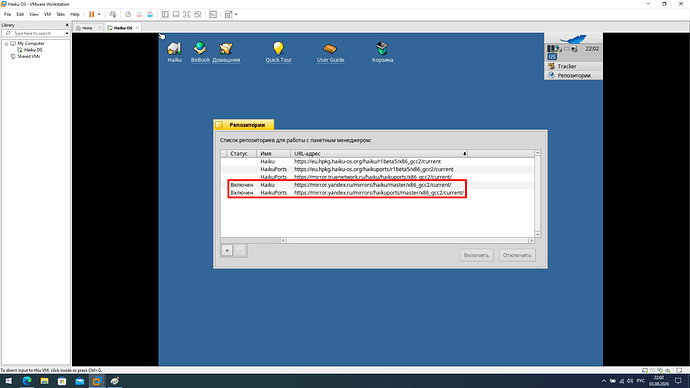Click the Unity mode toolbar icon
690x388 pixels.
click(198, 15)
